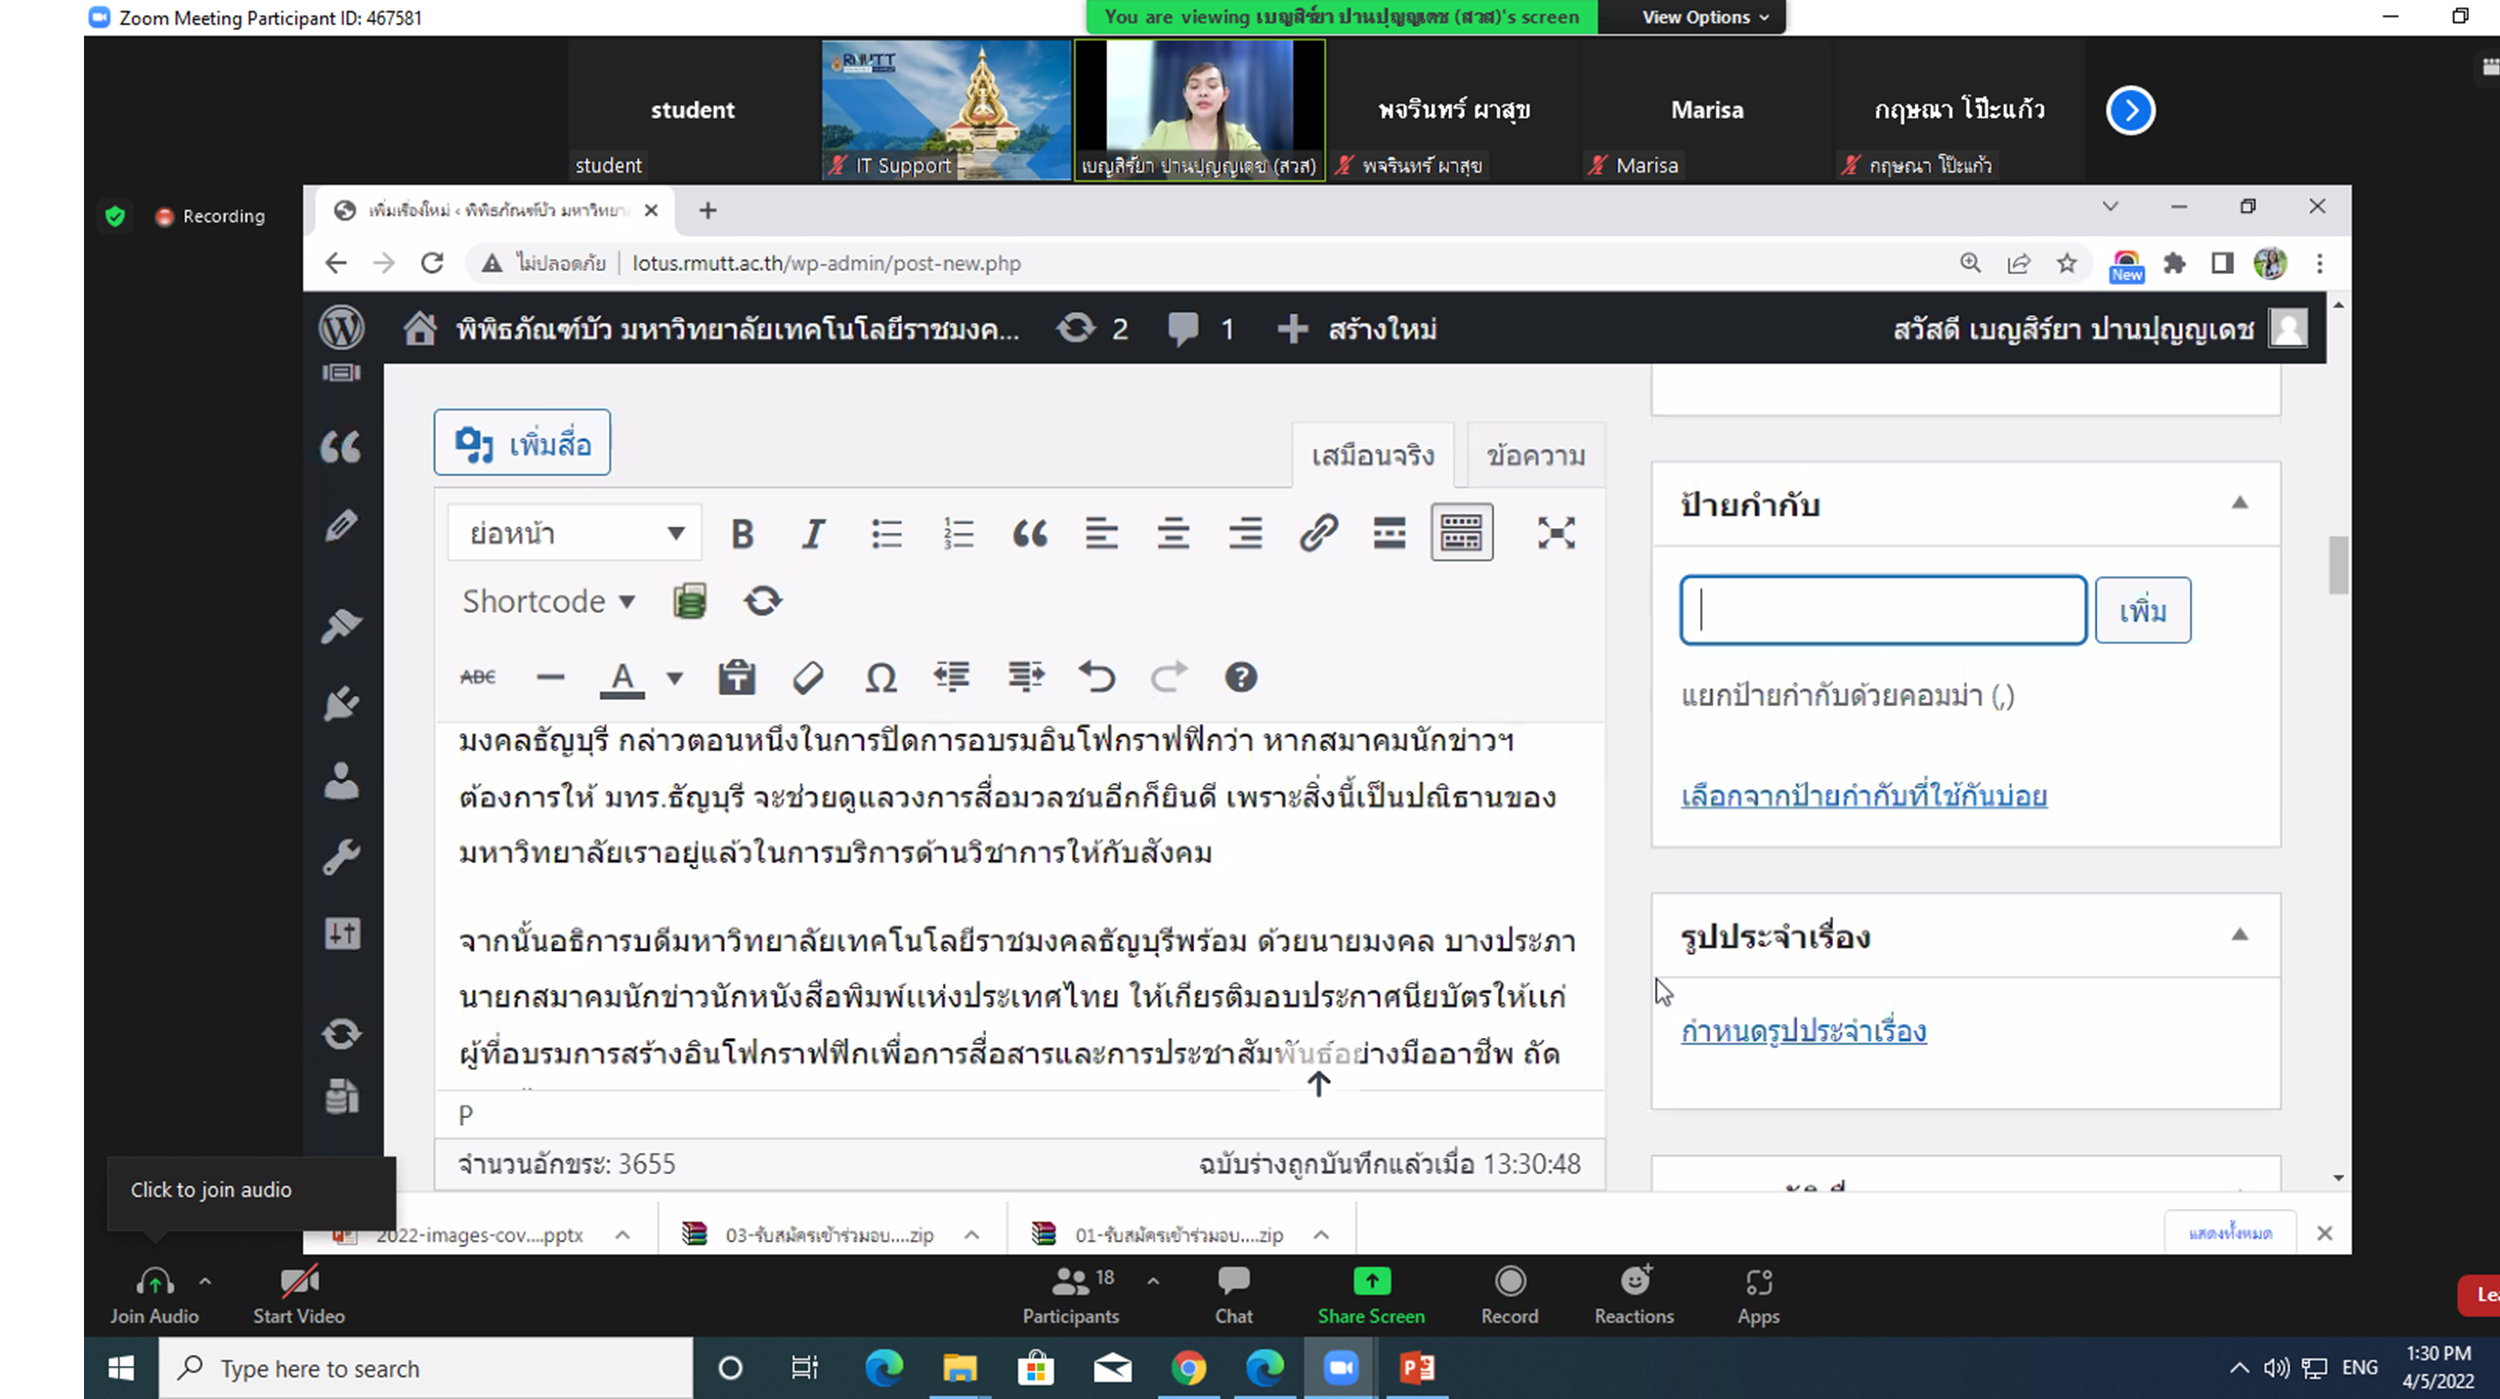
Task: Align text right
Action: click(1245, 533)
